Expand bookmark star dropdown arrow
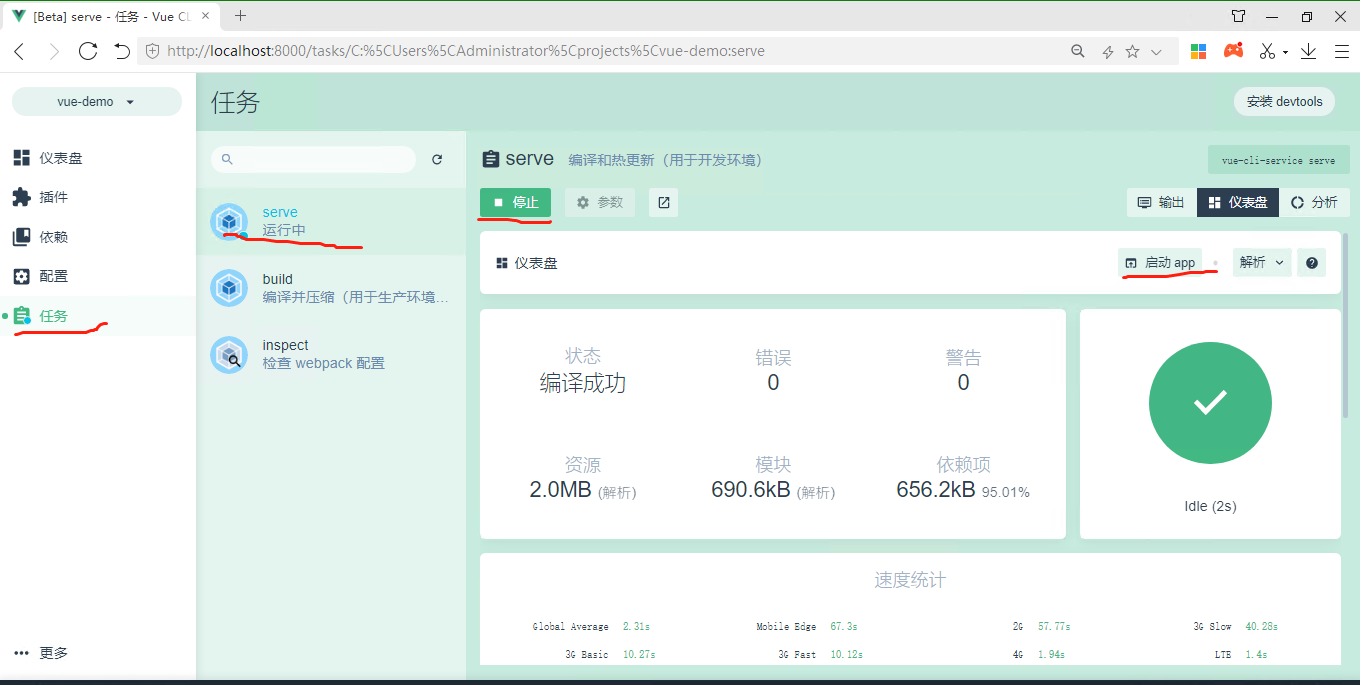The width and height of the screenshot is (1360, 685). (1156, 52)
